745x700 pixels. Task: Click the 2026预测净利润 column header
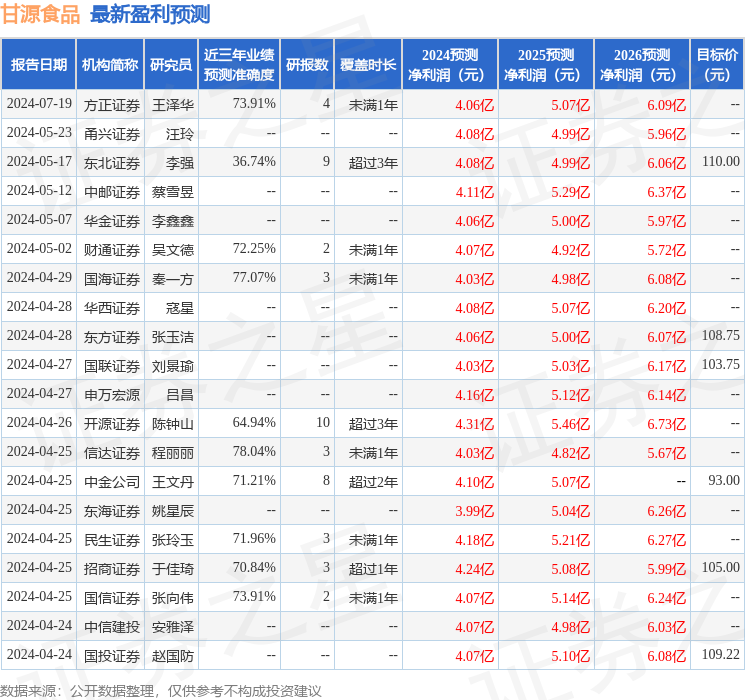(642, 65)
